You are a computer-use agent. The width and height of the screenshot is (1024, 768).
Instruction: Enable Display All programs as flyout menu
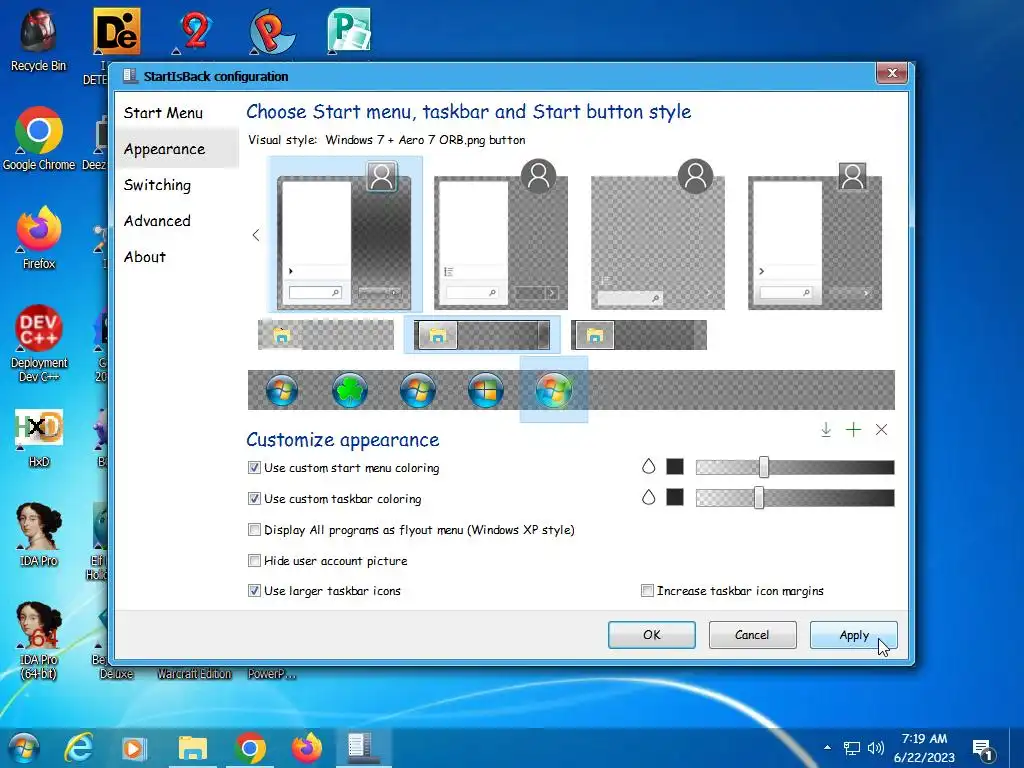pos(254,530)
